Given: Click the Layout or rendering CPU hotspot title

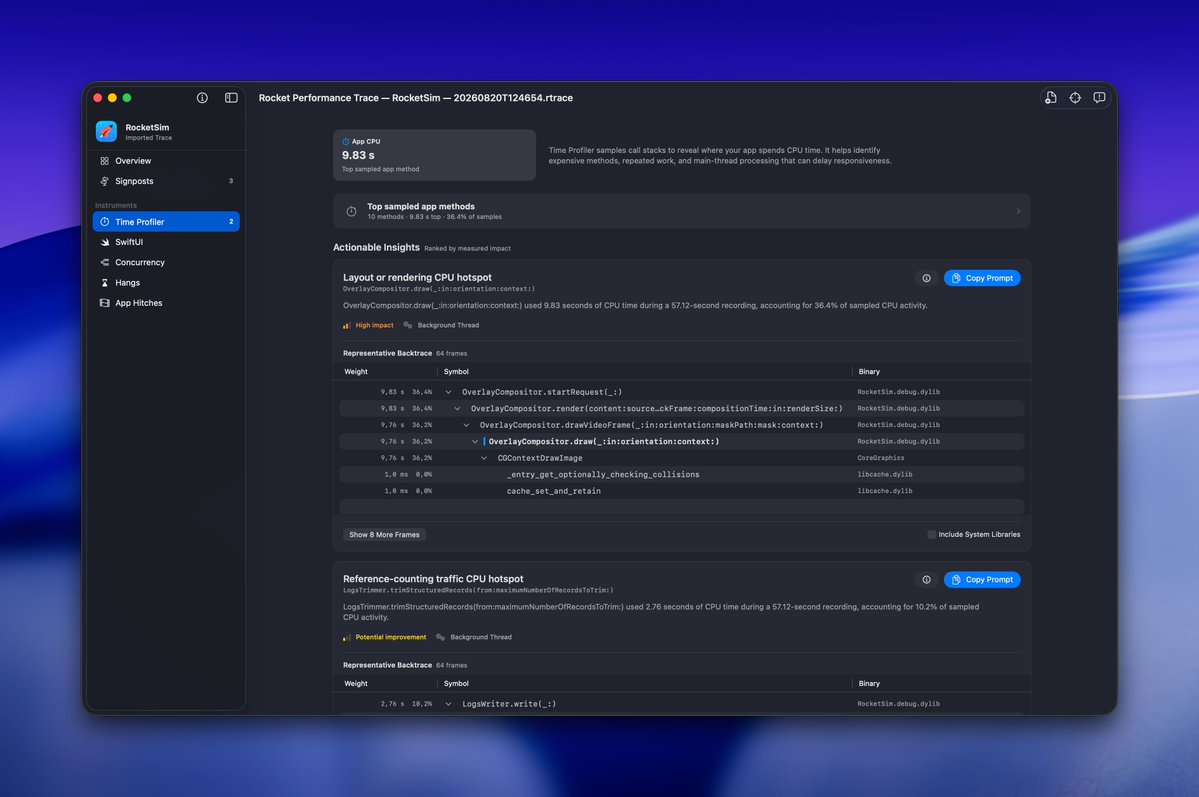Looking at the screenshot, I should 417,278.
